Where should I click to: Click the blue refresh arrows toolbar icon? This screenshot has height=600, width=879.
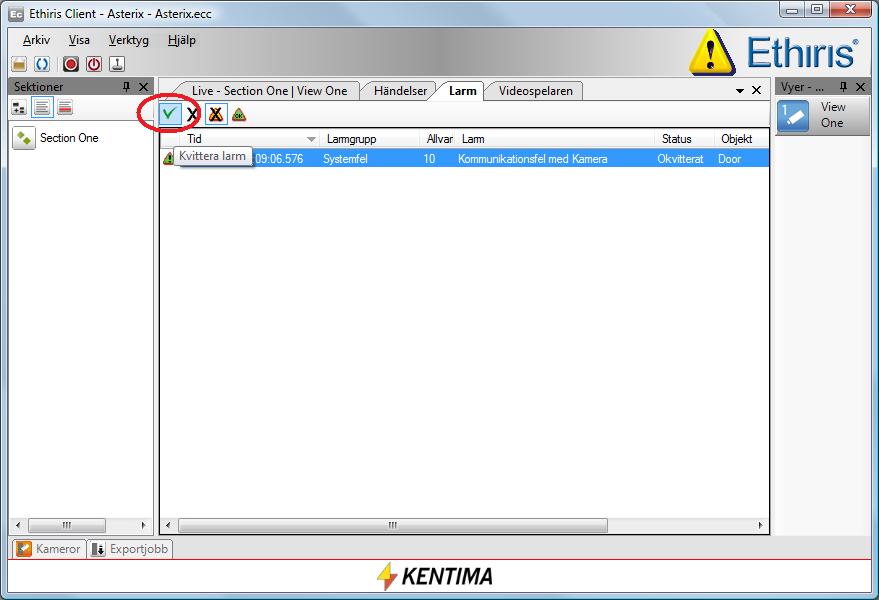[x=42, y=64]
